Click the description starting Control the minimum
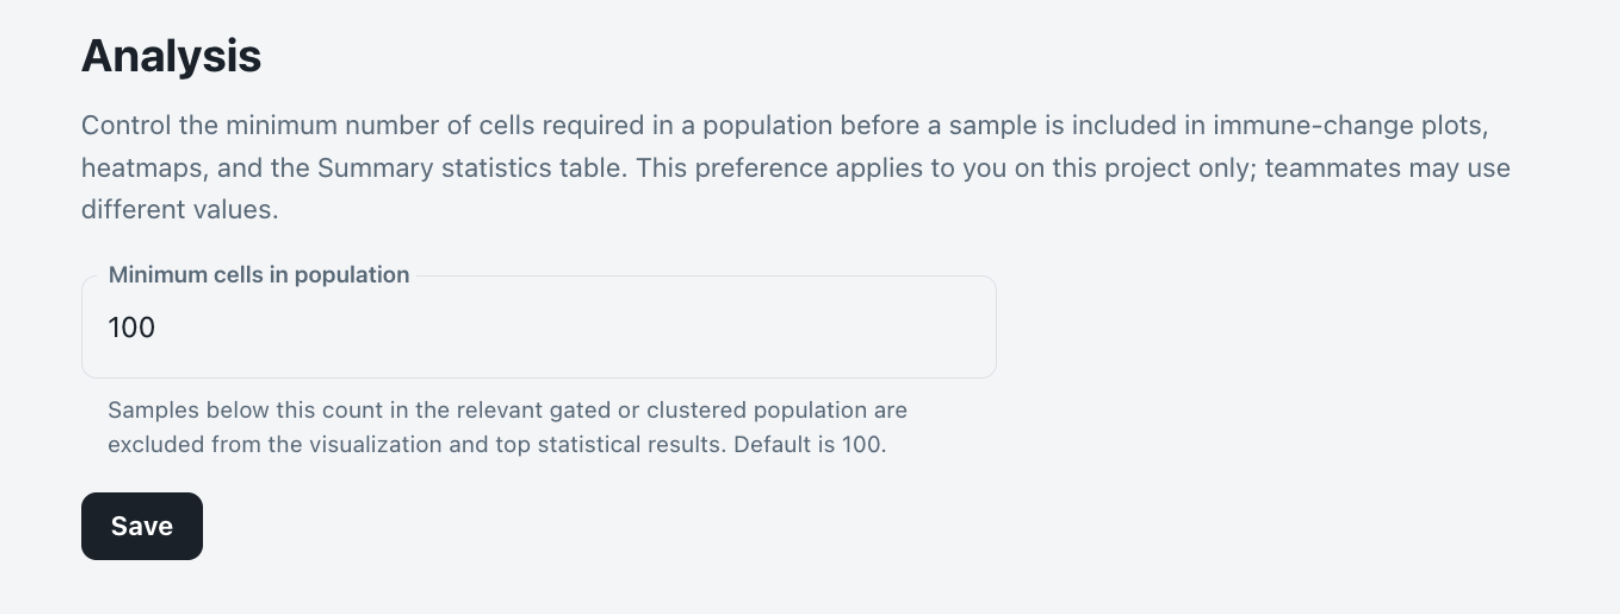Viewport: 1620px width, 614px height. tap(796, 168)
